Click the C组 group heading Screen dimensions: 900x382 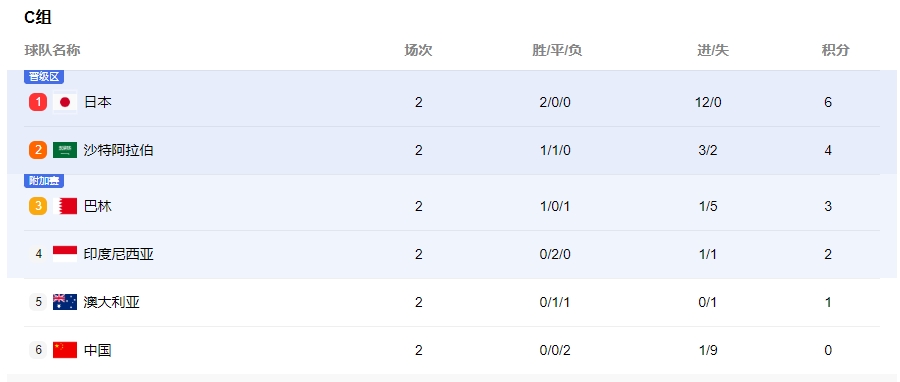click(x=38, y=18)
